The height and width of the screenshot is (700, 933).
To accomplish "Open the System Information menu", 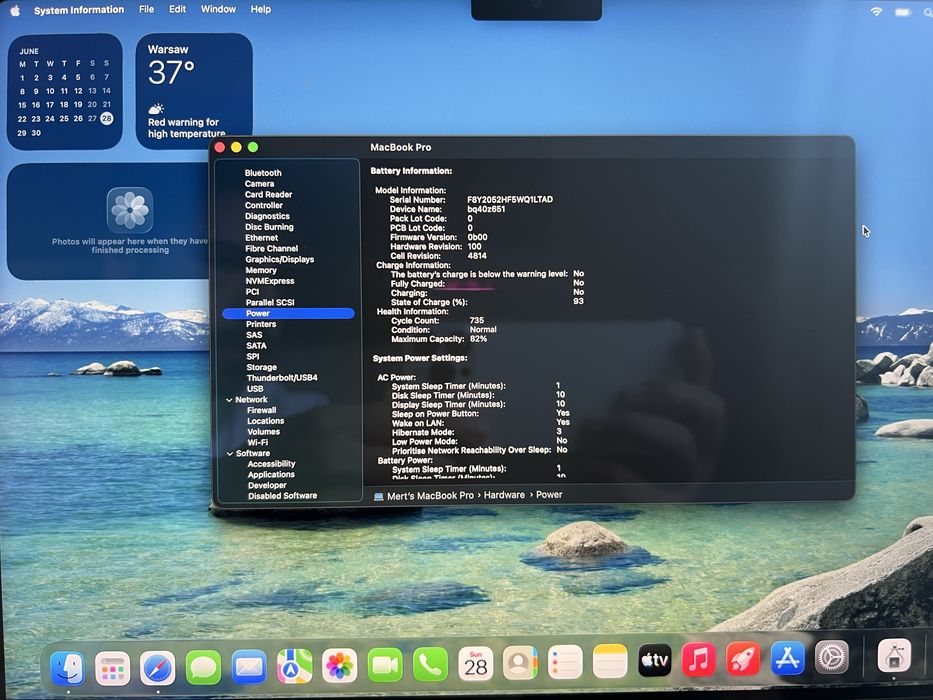I will pyautogui.click(x=79, y=10).
